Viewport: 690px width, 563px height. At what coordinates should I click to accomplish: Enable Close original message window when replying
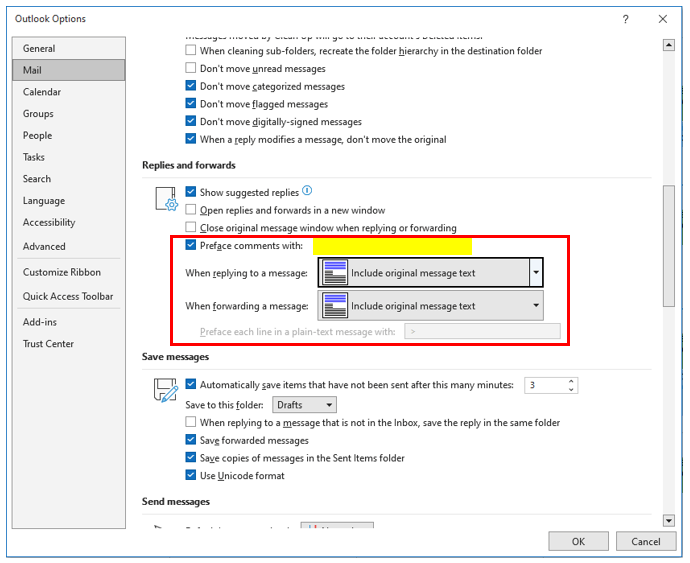coord(191,227)
